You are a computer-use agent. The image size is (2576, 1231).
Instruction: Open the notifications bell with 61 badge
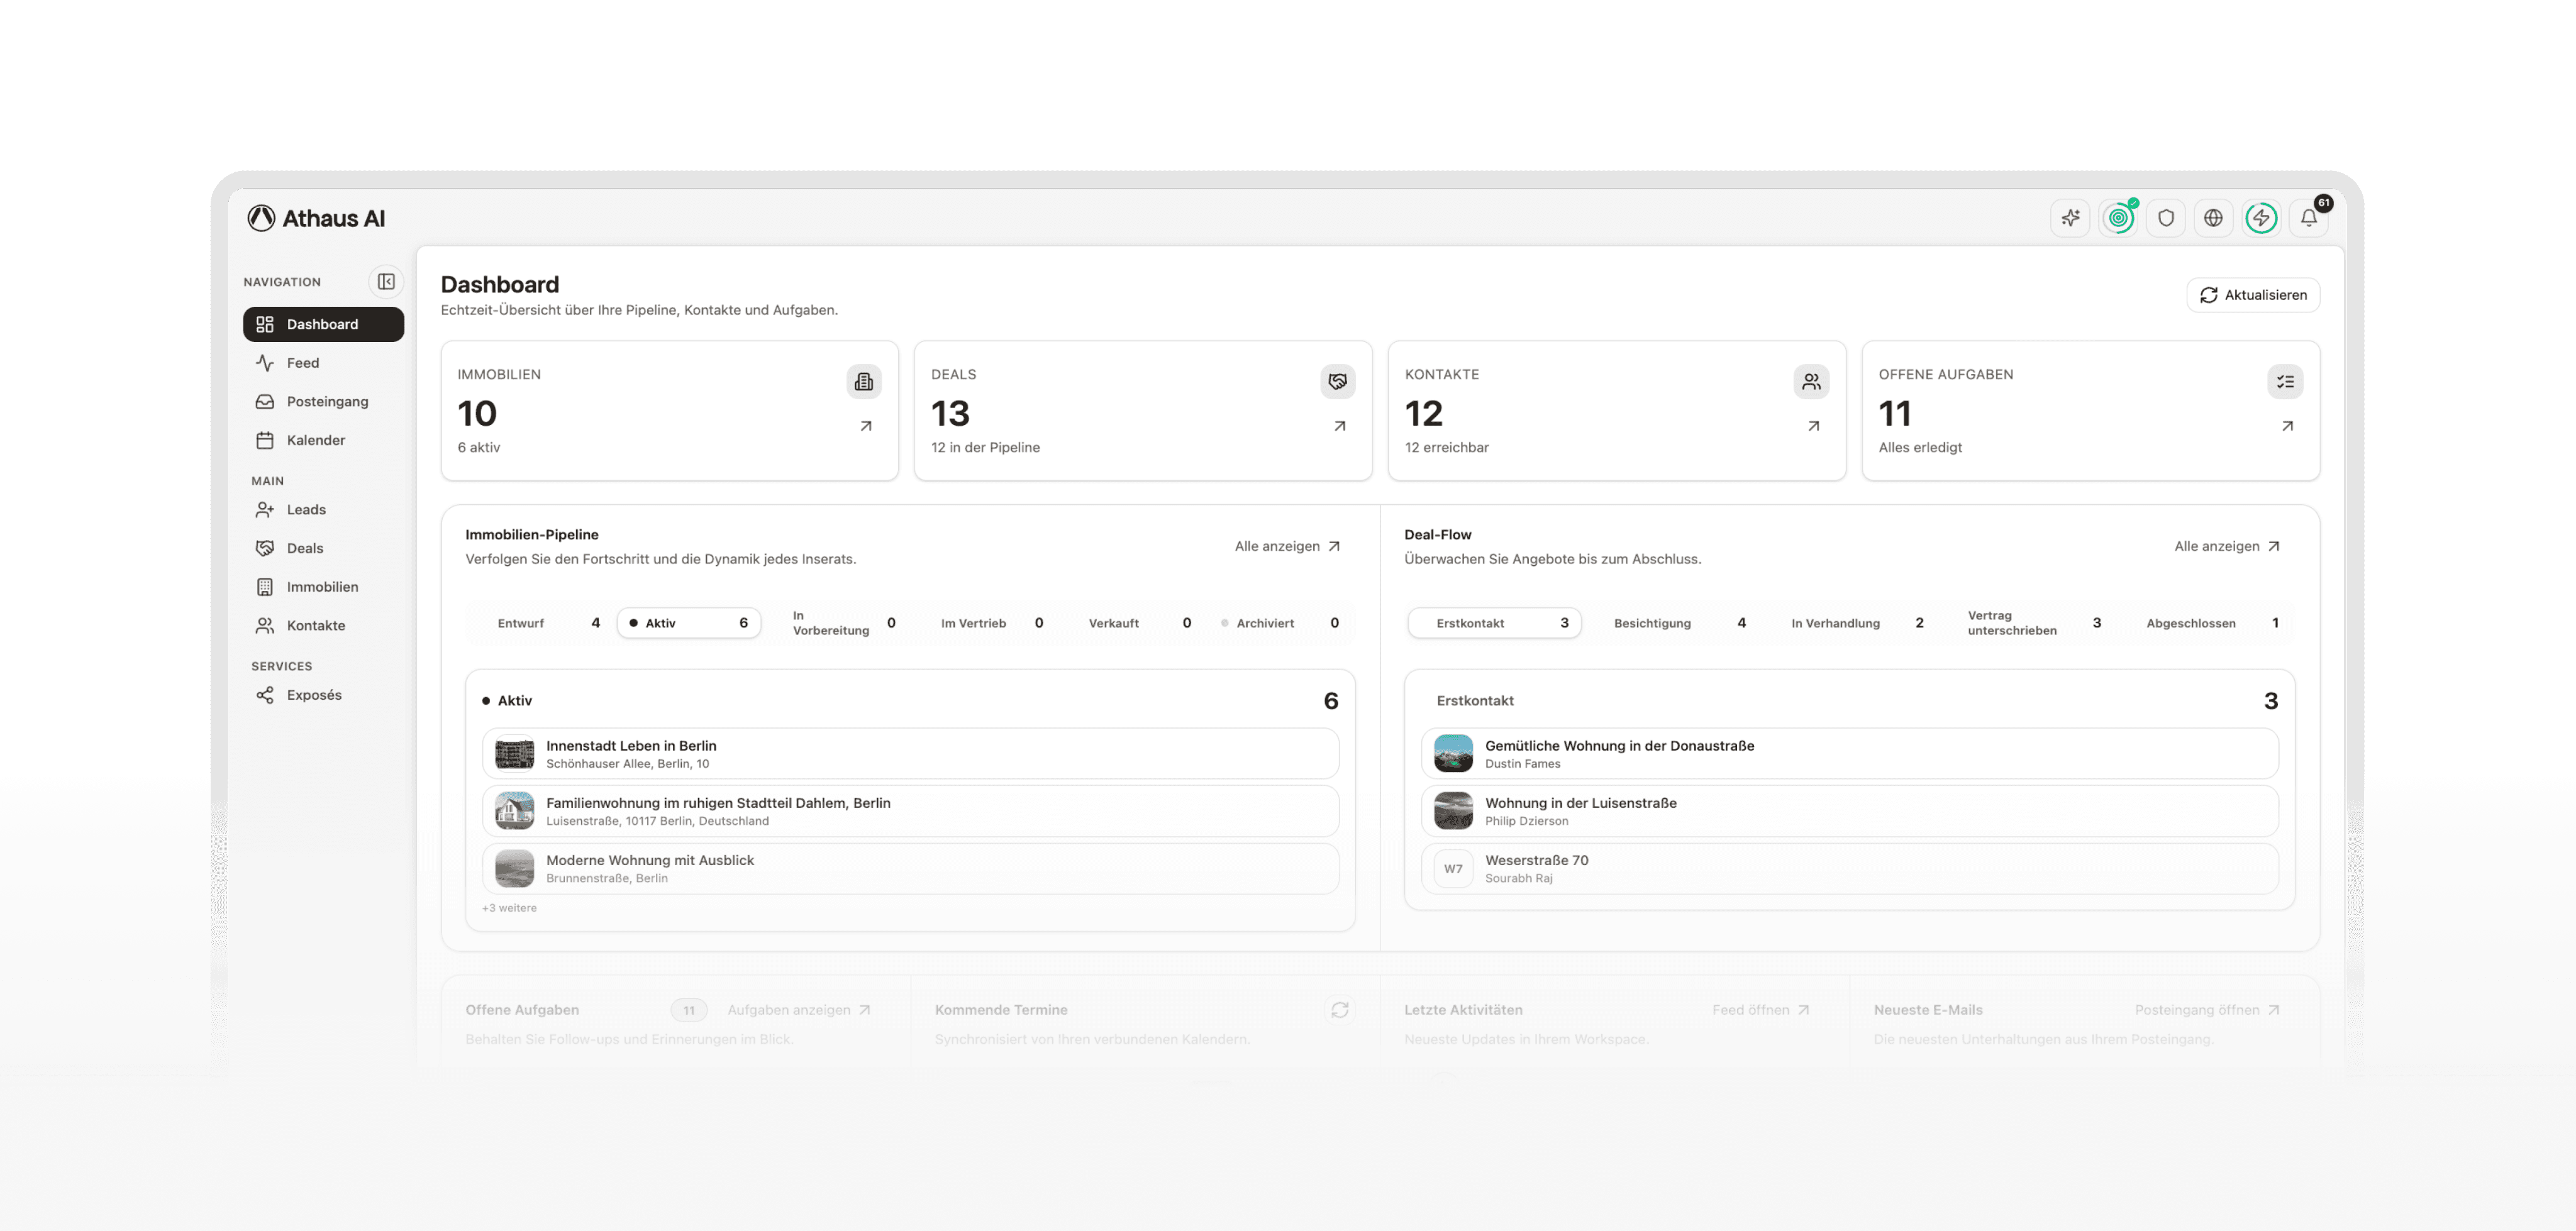[2309, 218]
